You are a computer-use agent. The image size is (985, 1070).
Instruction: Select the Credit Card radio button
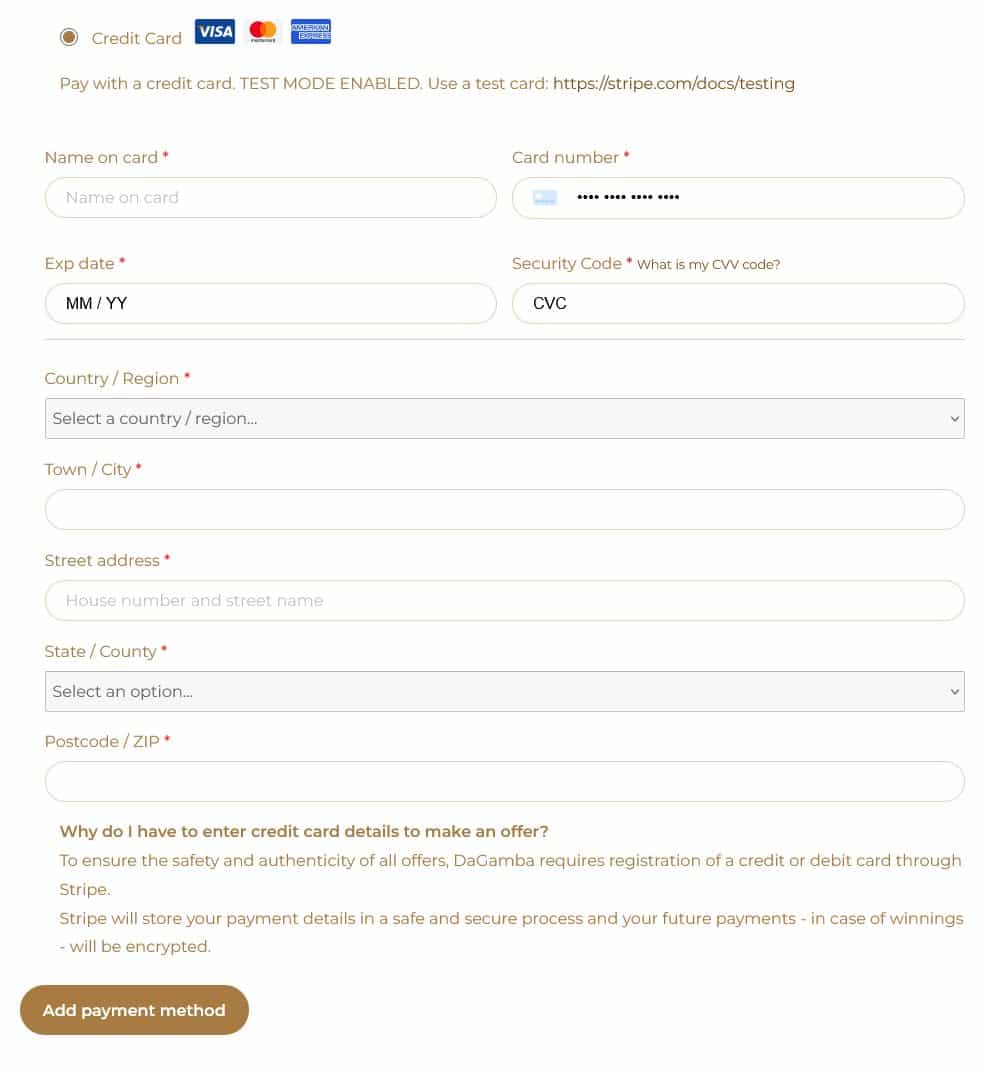pyautogui.click(x=69, y=38)
